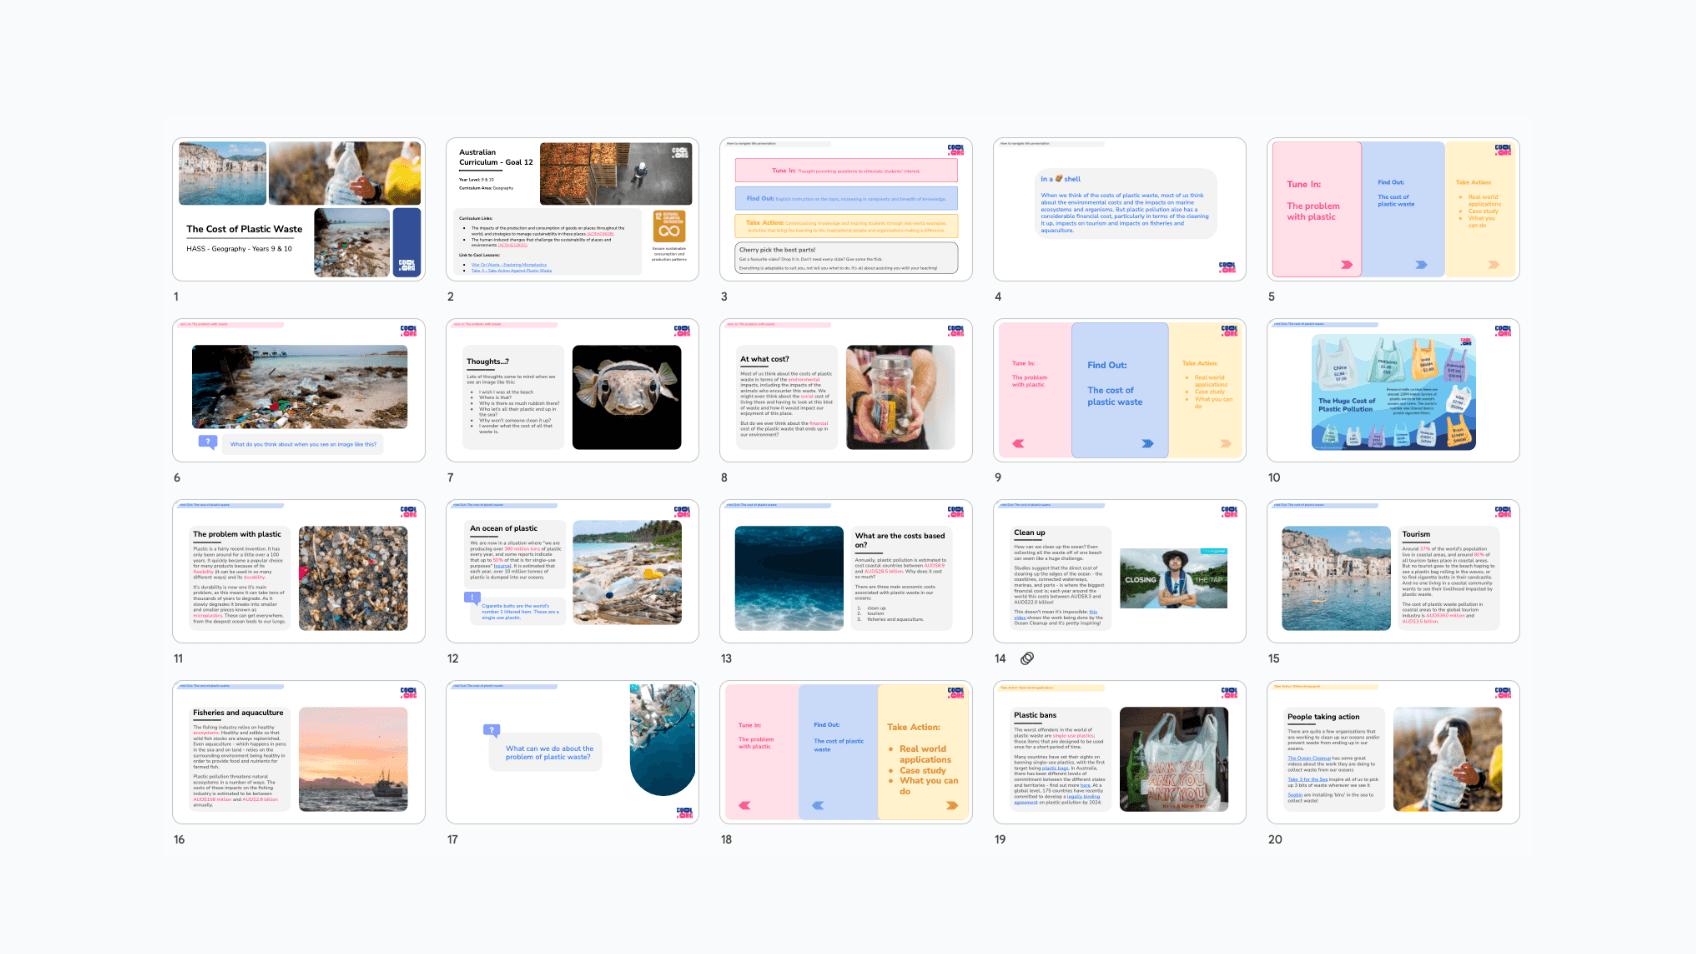
Task: Click the 'Closing the Tap' video on slide 14
Action: (1173, 579)
